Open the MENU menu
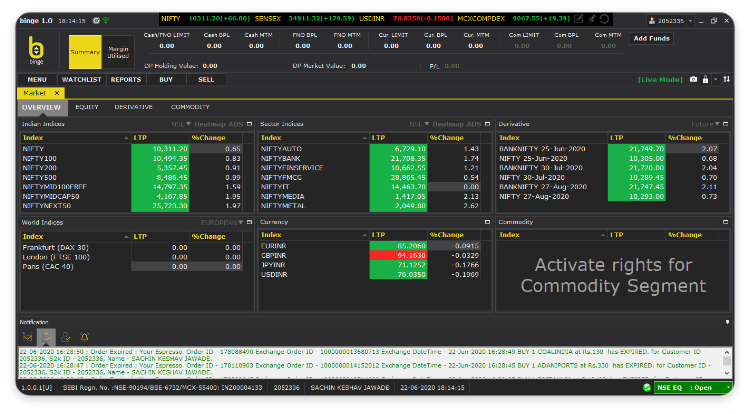 click(37, 80)
